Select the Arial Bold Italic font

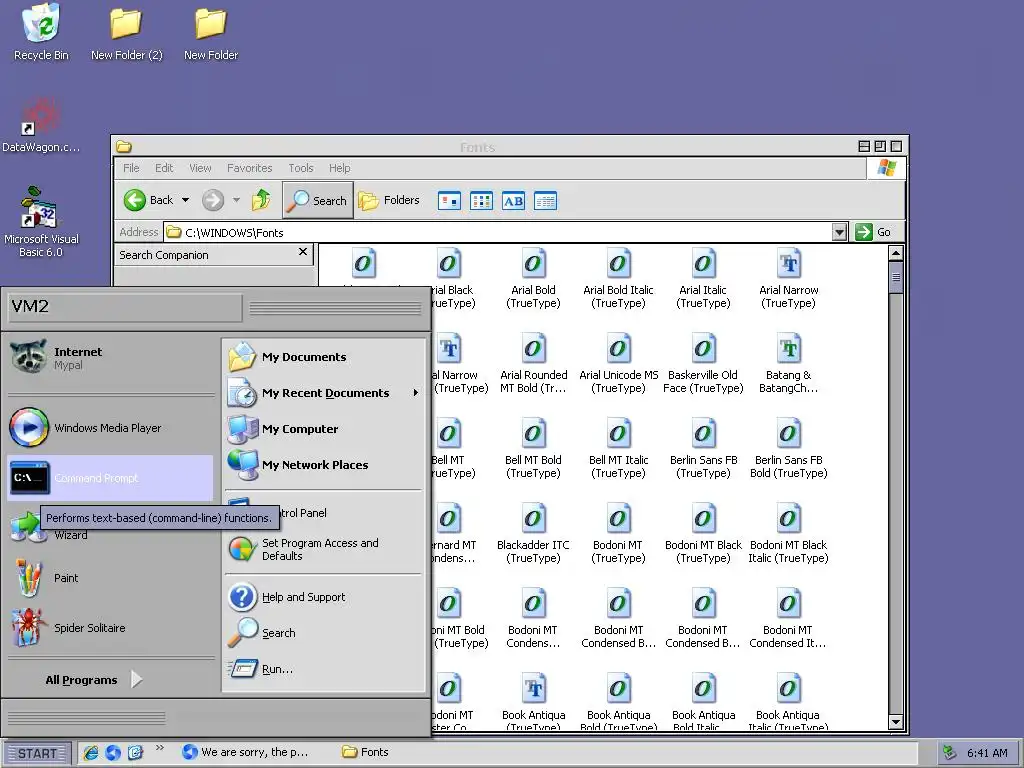tap(618, 278)
